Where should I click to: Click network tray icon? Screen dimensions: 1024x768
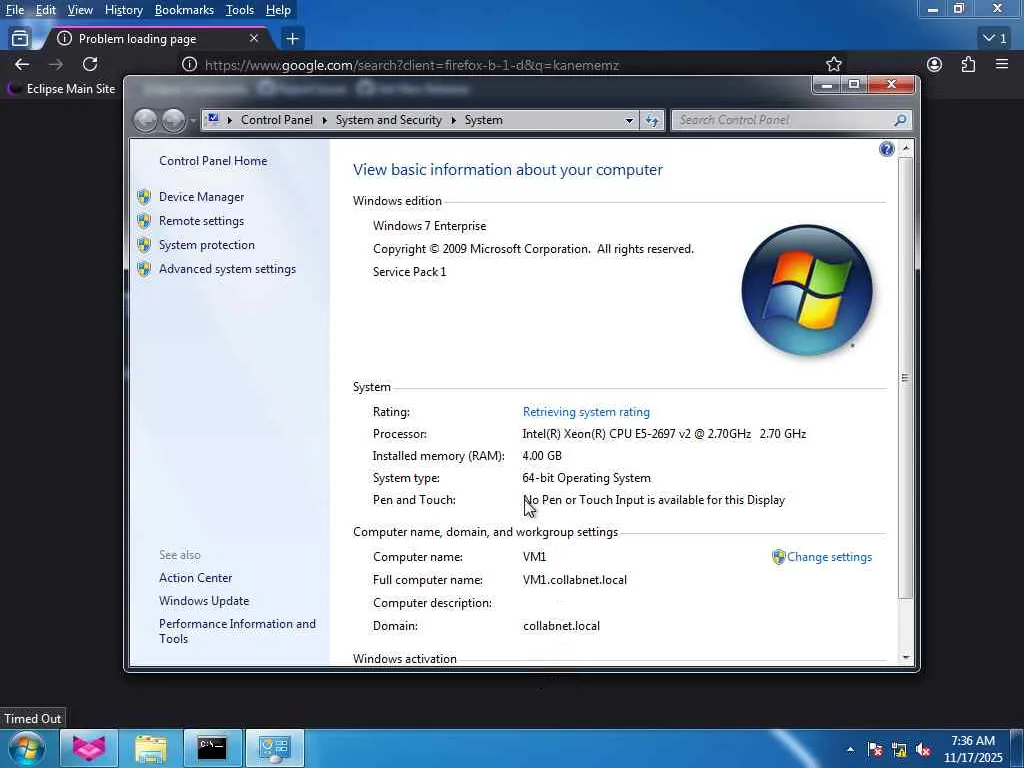point(899,750)
